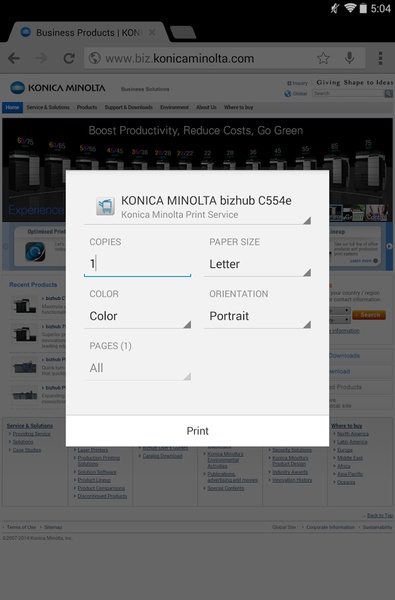395x600 pixels.
Task: Click Back to Top link
Action: (379, 515)
